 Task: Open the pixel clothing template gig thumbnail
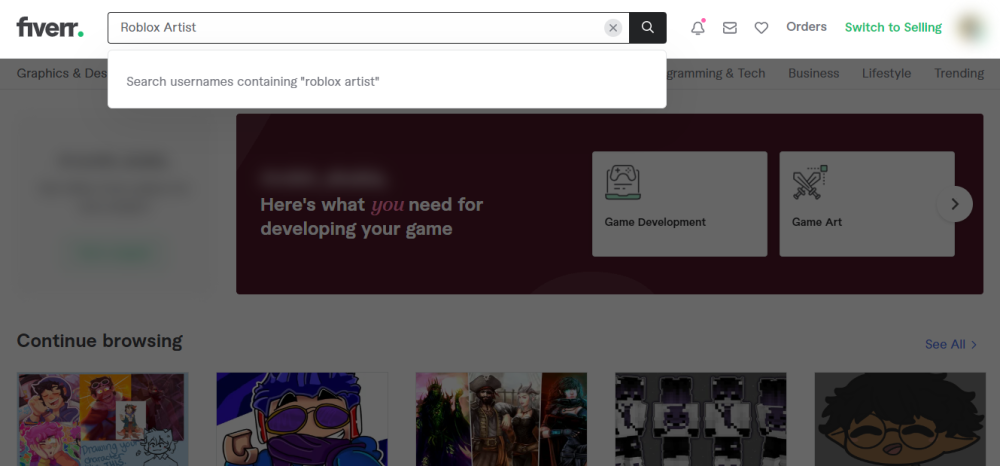tap(701, 419)
